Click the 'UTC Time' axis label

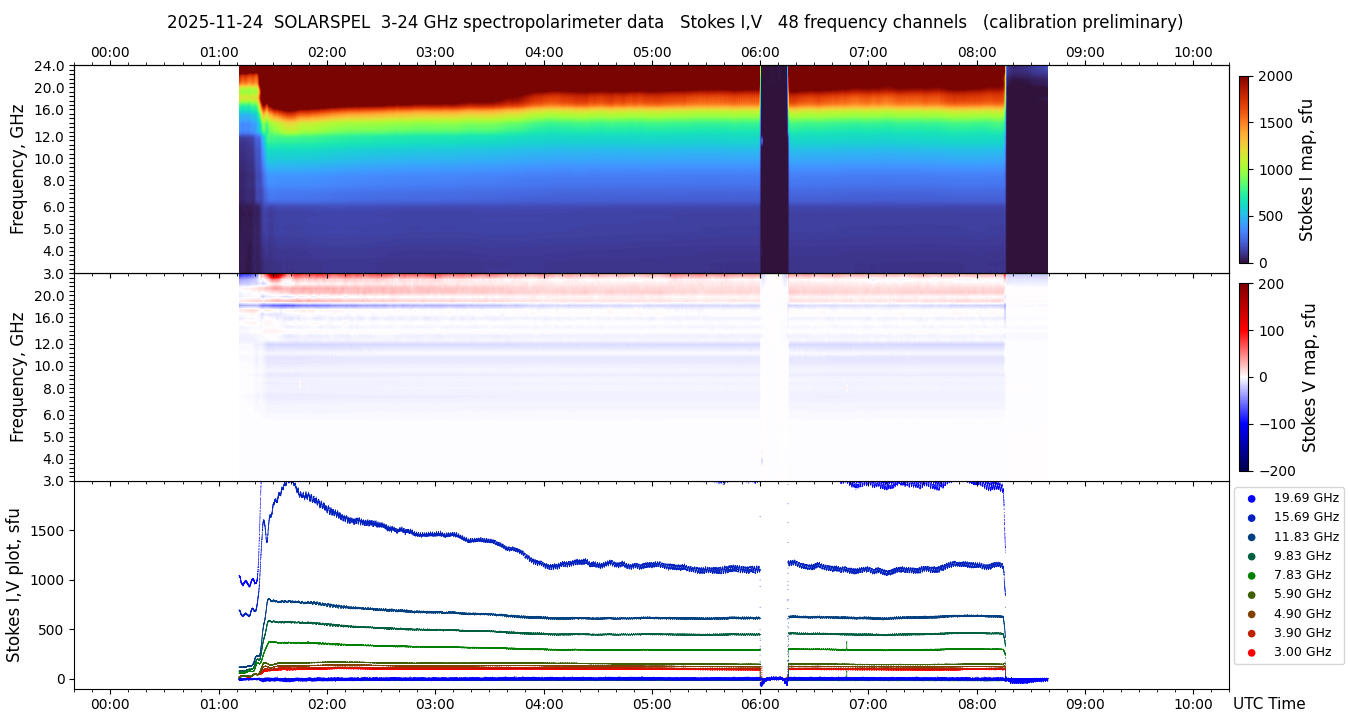point(1268,704)
